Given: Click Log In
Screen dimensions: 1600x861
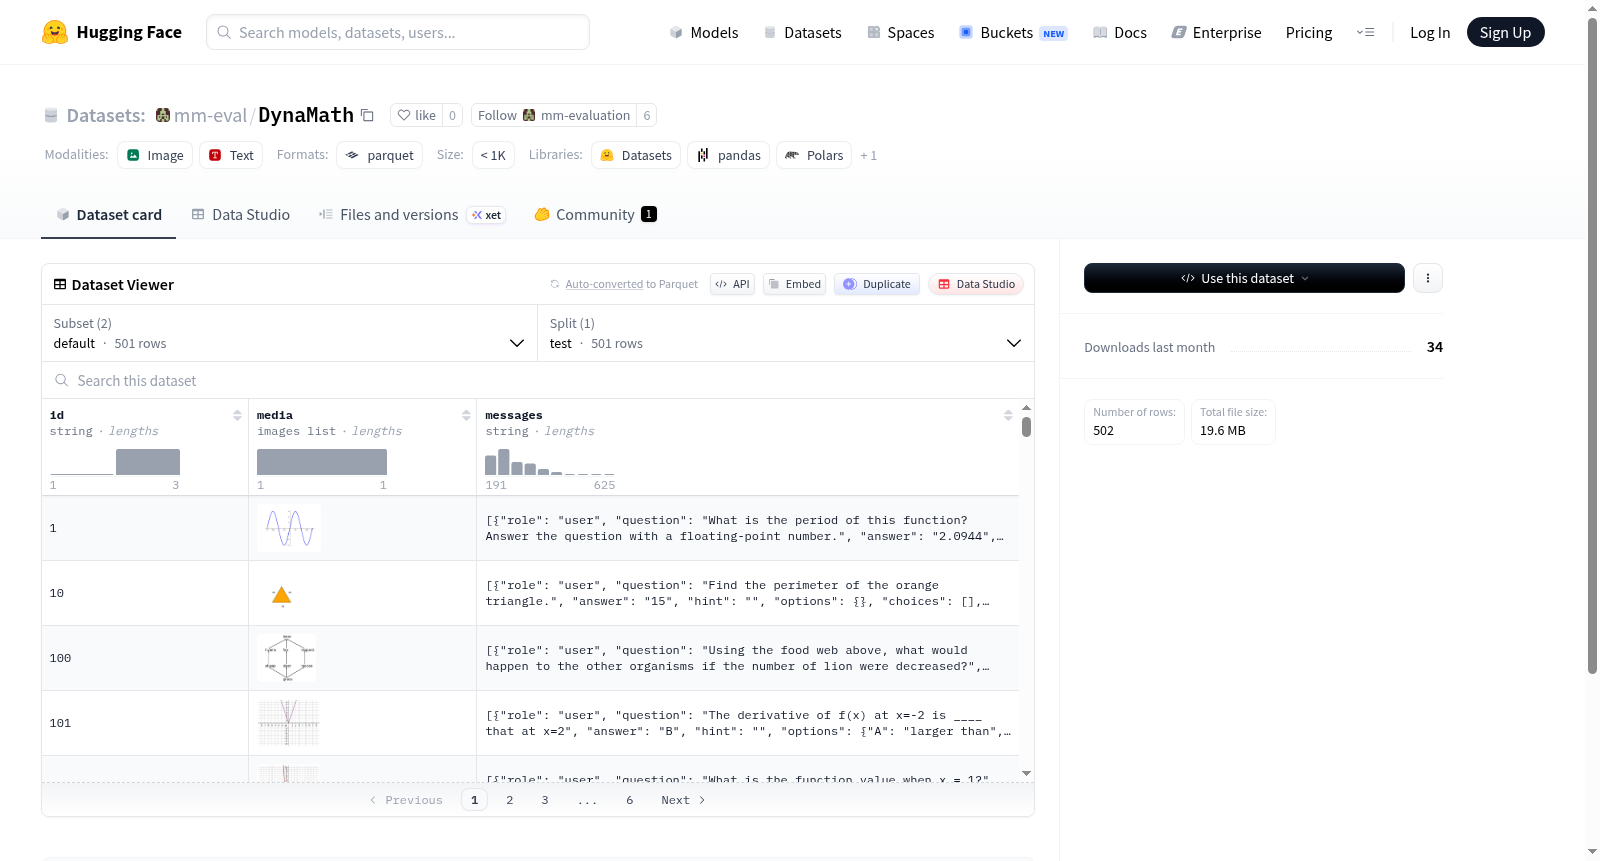Looking at the screenshot, I should click(x=1430, y=32).
